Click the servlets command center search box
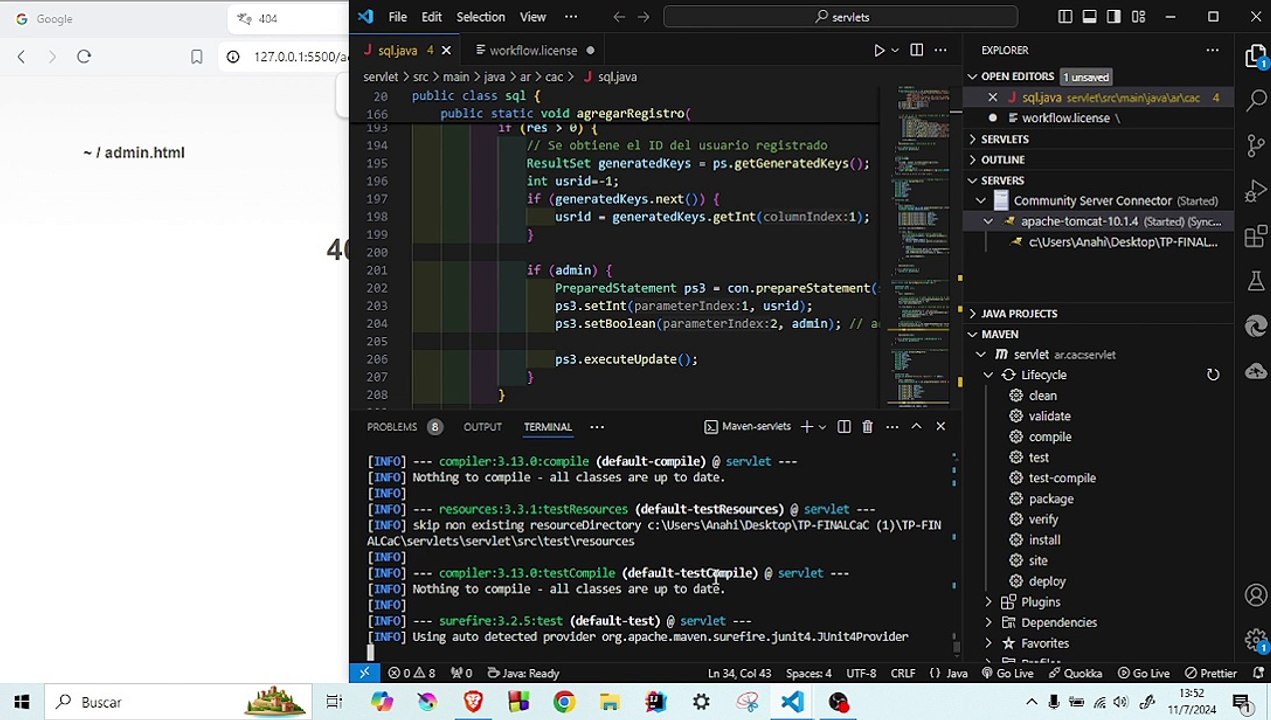The width and height of the screenshot is (1271, 720). (x=841, y=17)
